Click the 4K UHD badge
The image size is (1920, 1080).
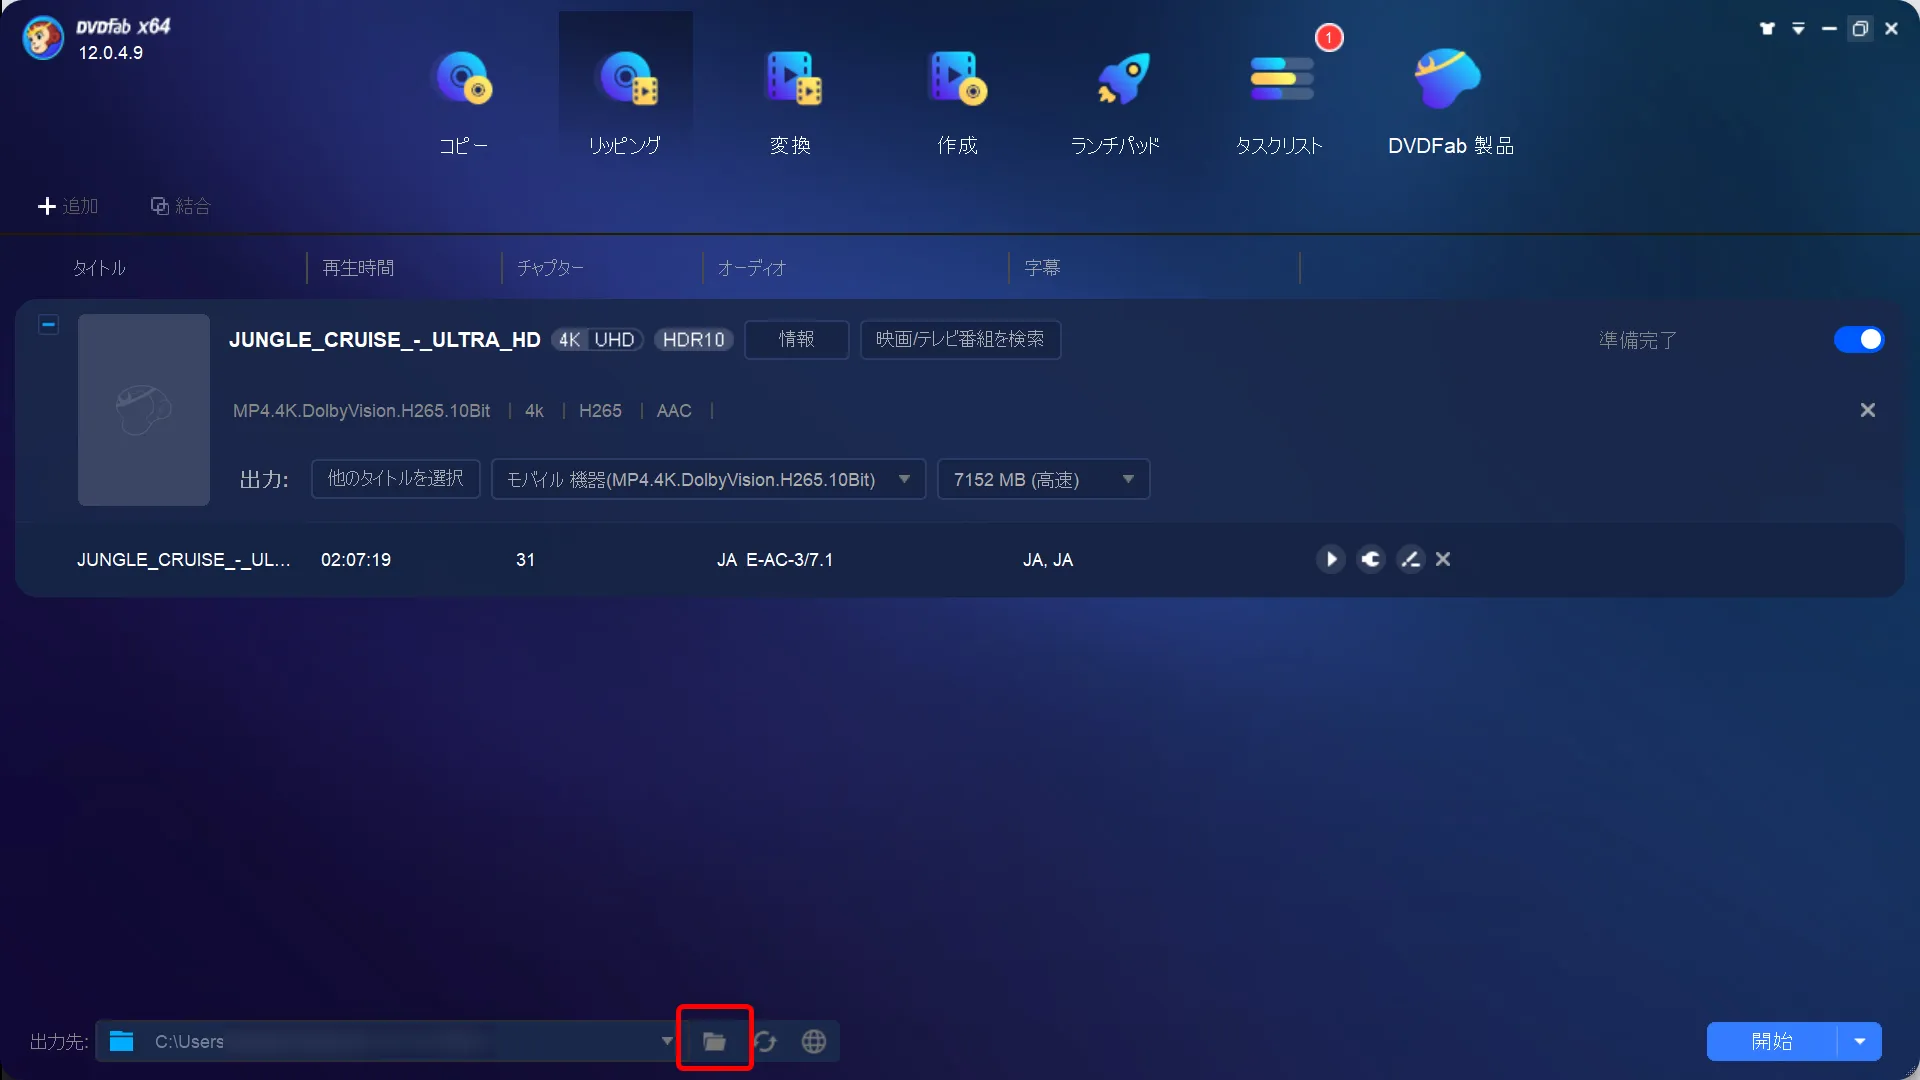point(597,340)
